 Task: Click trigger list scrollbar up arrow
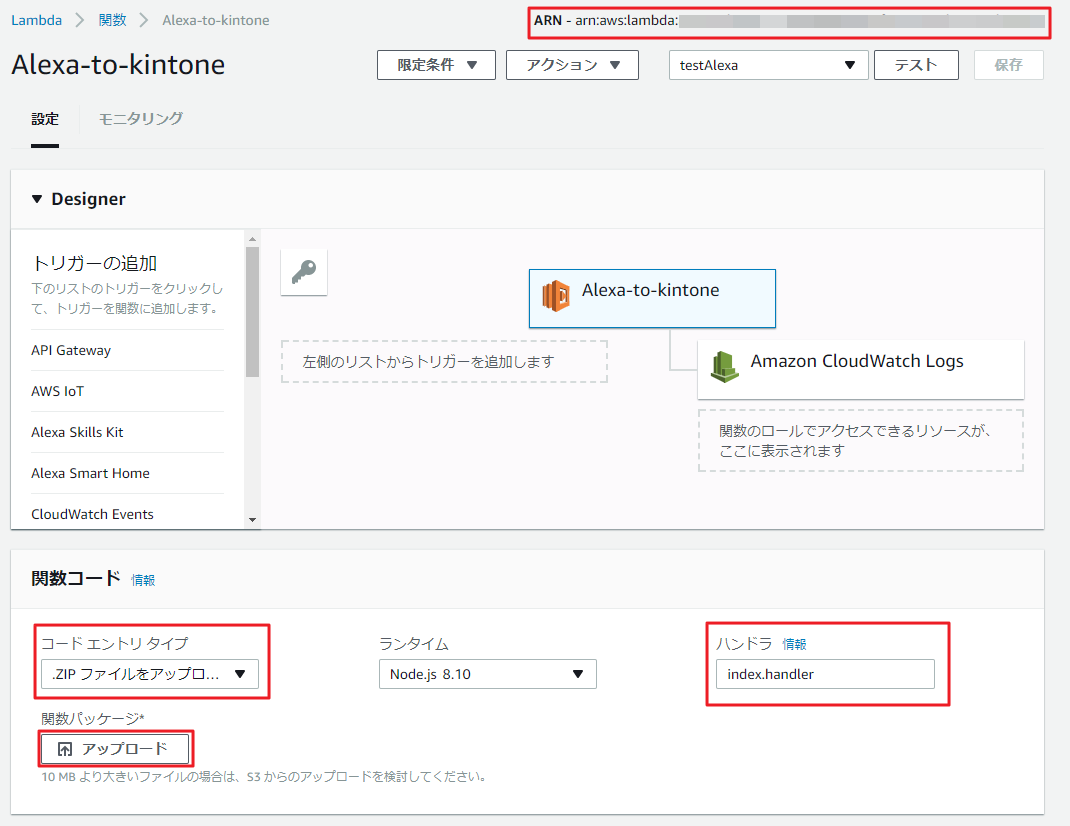point(252,239)
